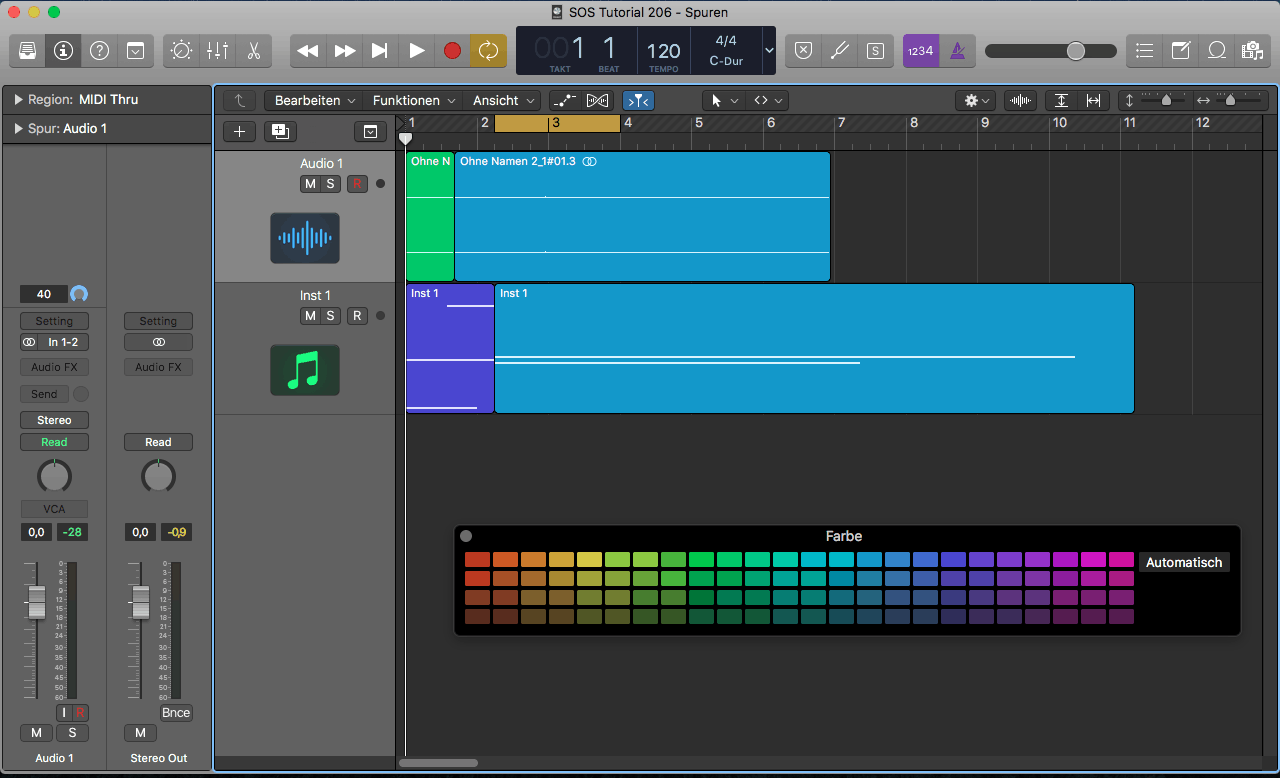
Task: Click the Audio 1 waveform track icon
Action: 305,238
